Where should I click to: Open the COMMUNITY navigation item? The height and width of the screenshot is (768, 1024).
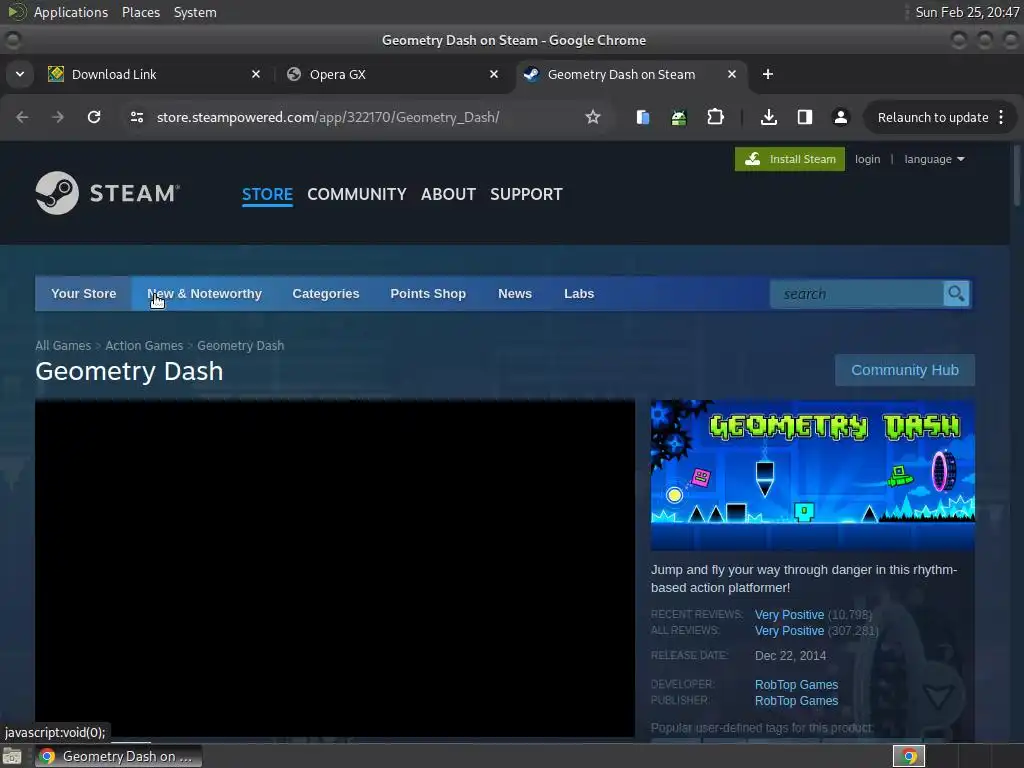click(x=357, y=194)
